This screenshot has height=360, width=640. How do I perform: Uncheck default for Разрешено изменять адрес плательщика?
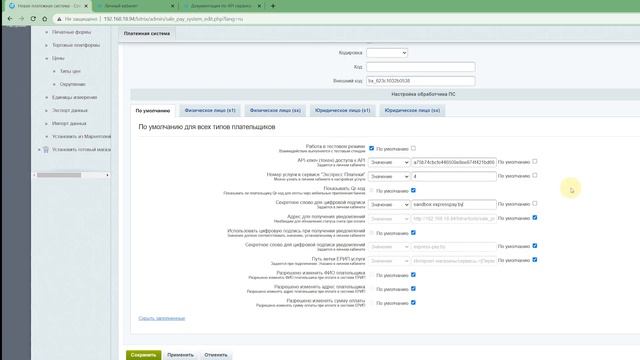coord(413,289)
